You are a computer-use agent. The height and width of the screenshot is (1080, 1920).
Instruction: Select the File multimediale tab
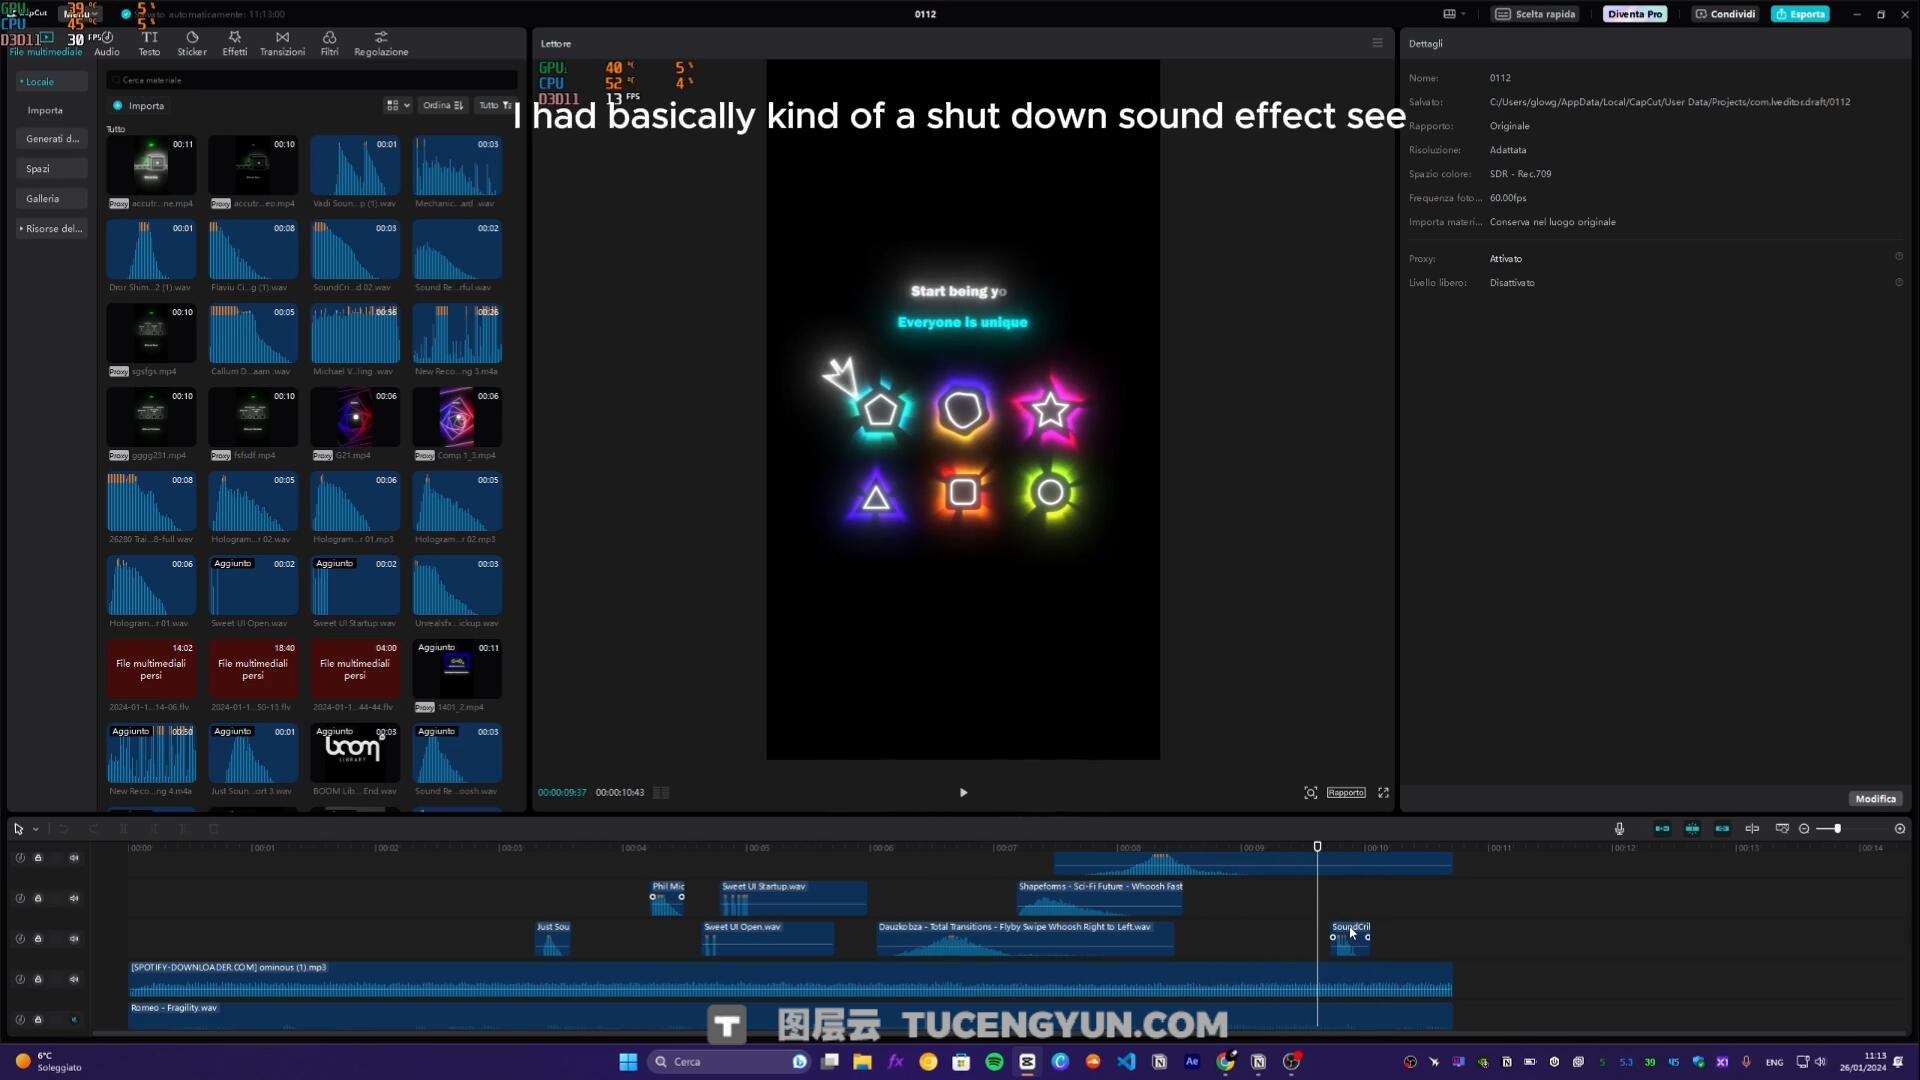pos(46,43)
